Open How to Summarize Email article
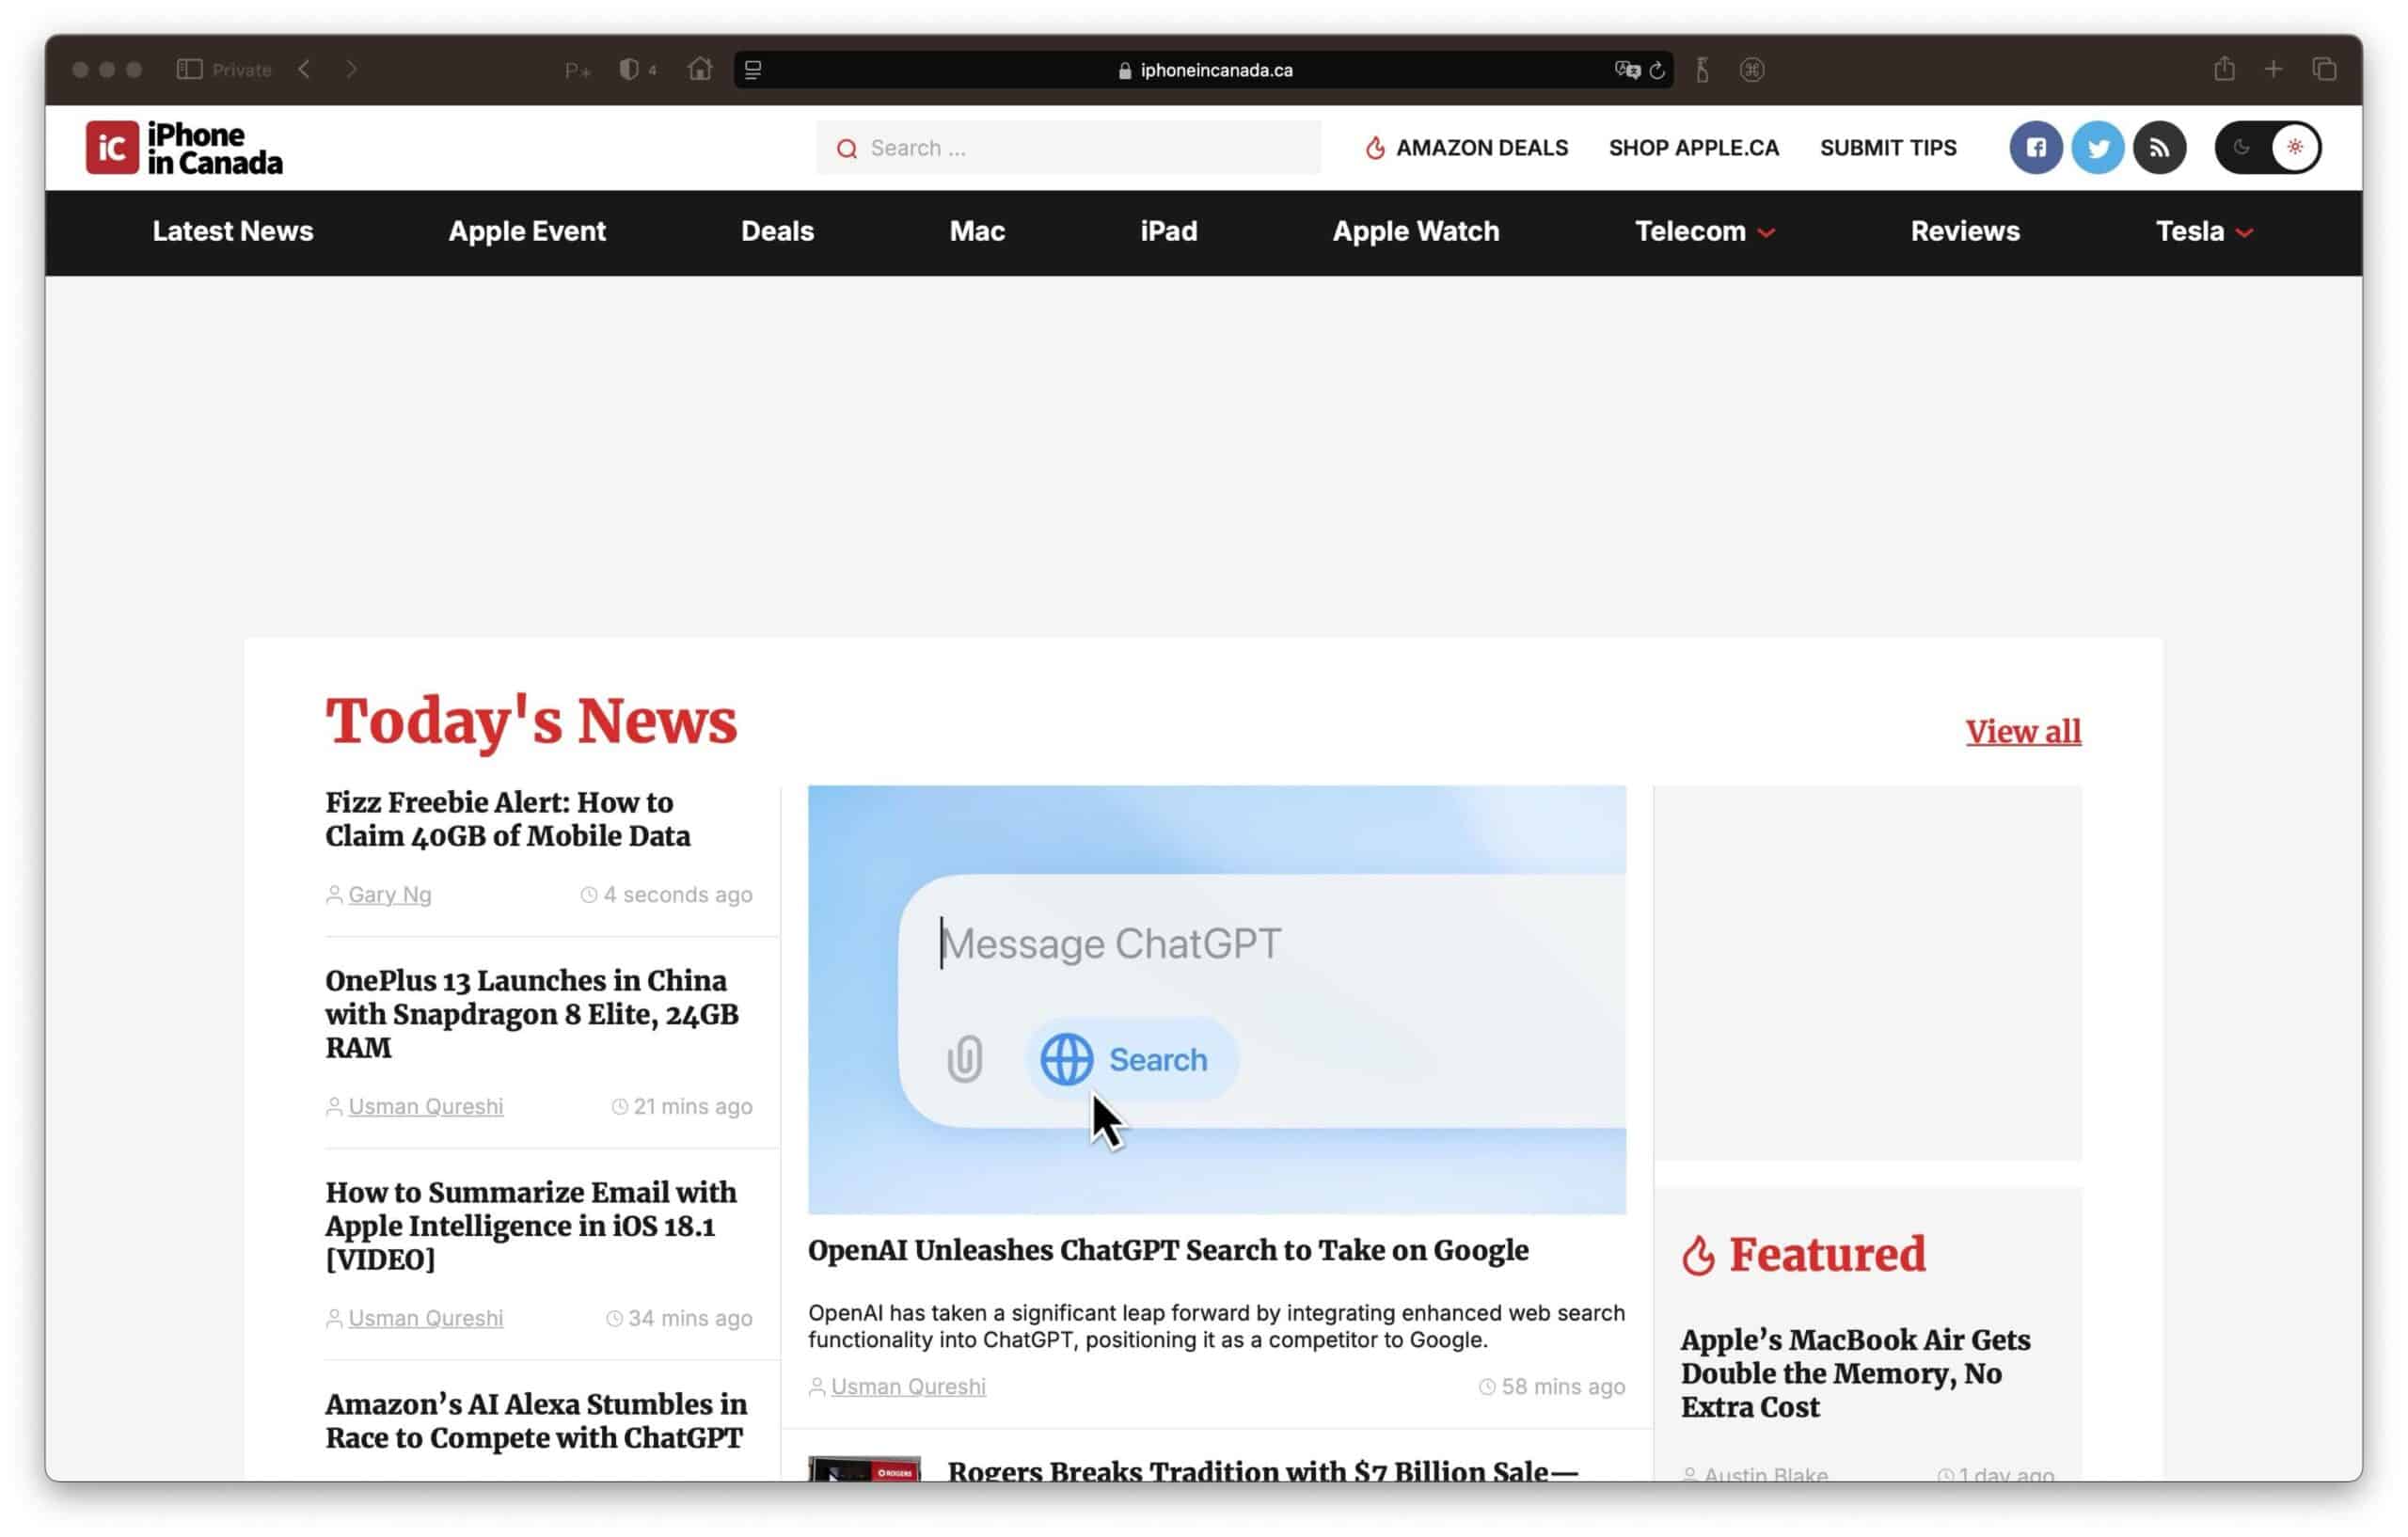 531,1226
